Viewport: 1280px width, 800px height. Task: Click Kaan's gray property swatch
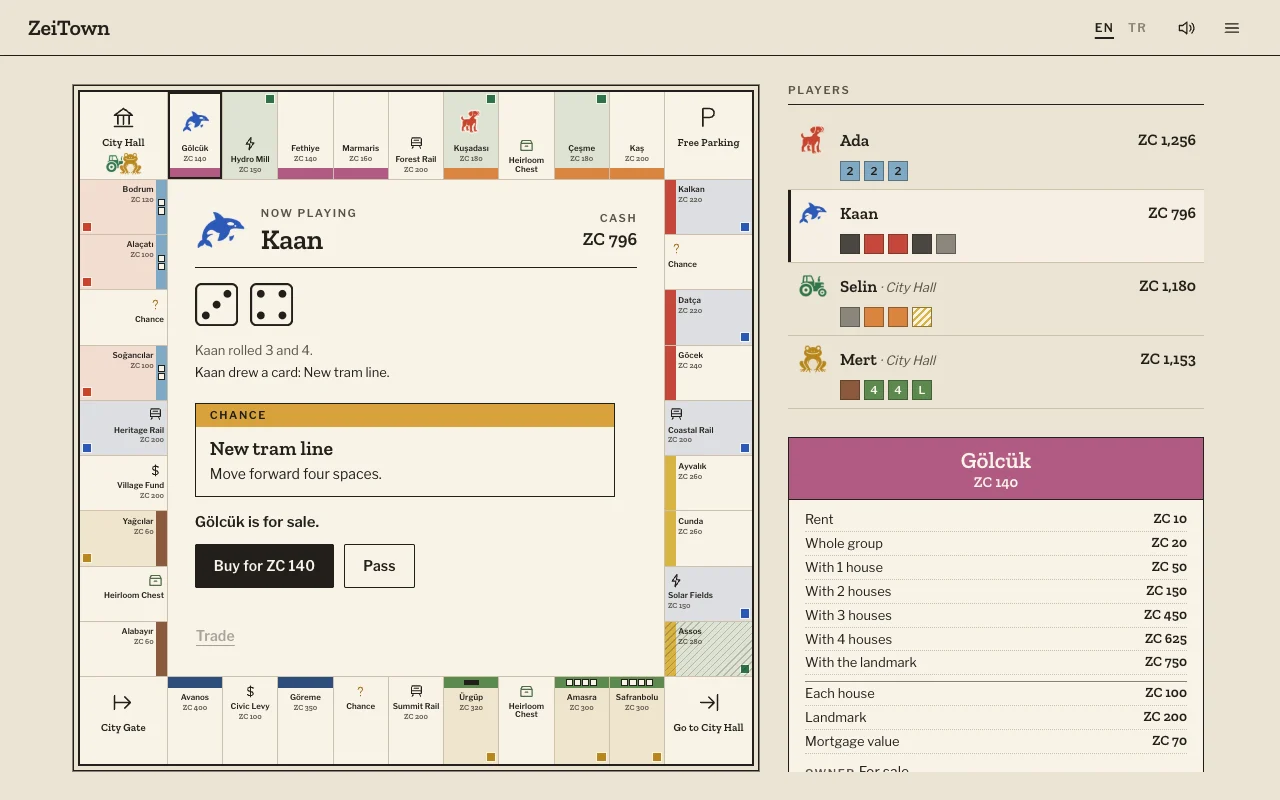point(946,244)
